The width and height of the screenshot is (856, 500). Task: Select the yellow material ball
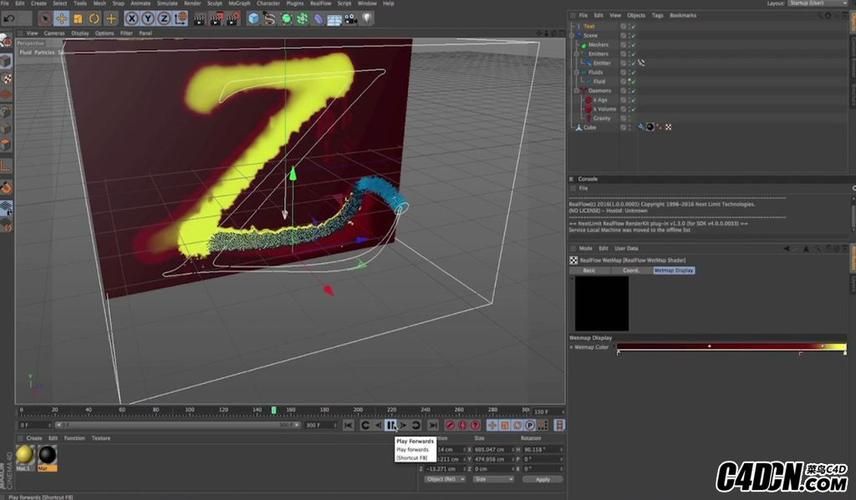pyautogui.click(x=25, y=455)
